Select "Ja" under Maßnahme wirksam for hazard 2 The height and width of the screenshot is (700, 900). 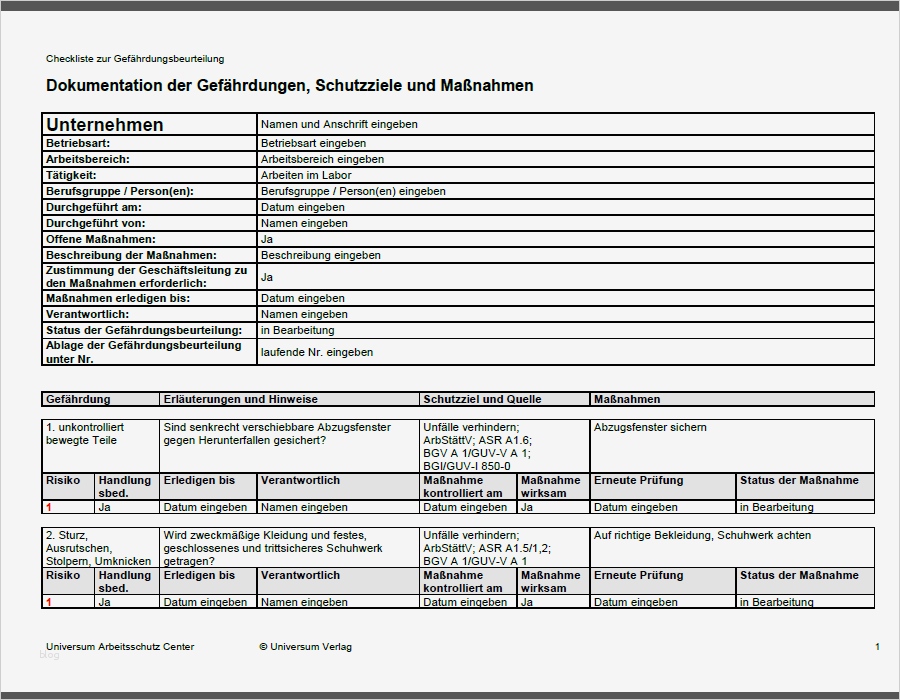[523, 602]
